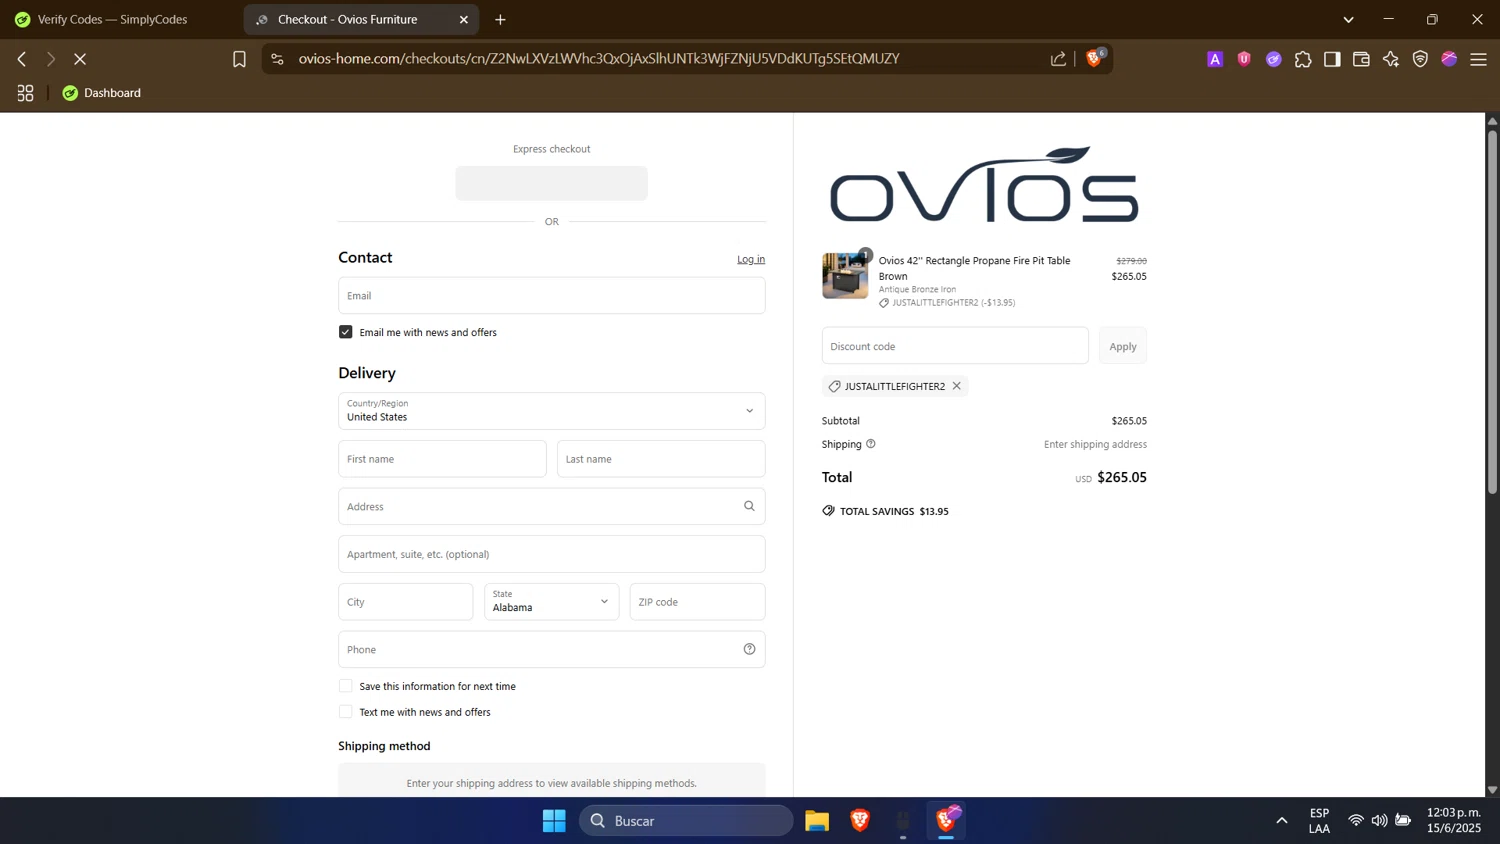This screenshot has height=844, width=1500.
Task: Close the Checkout Ovios Furniture tab
Action: 464,20
